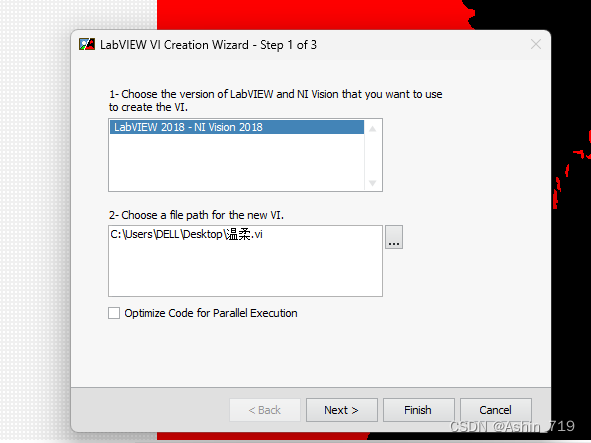Click the version list's scroll down arrow

[373, 183]
